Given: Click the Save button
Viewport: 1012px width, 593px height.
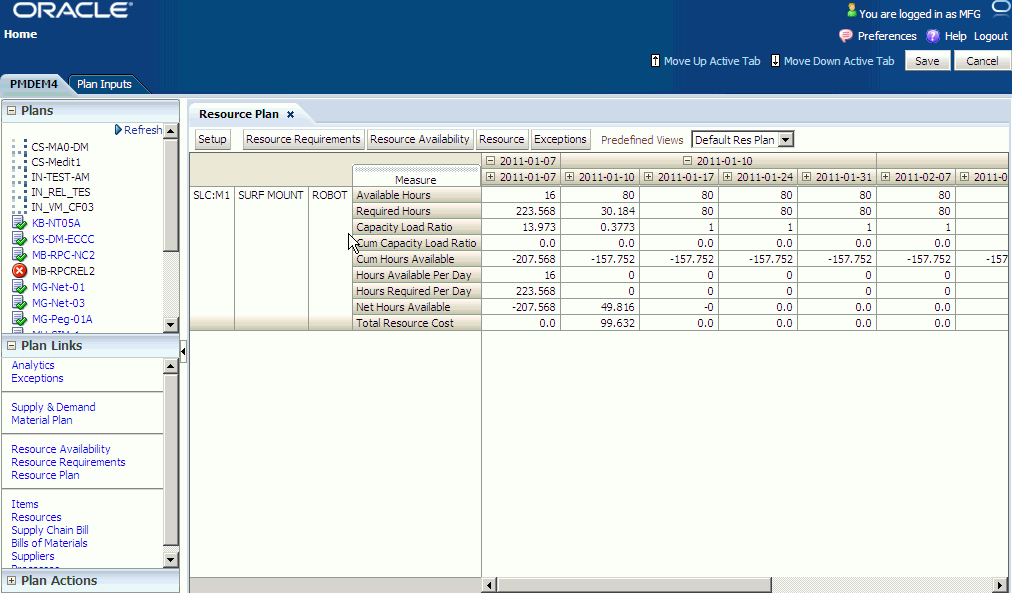Looking at the screenshot, I should pyautogui.click(x=927, y=61).
